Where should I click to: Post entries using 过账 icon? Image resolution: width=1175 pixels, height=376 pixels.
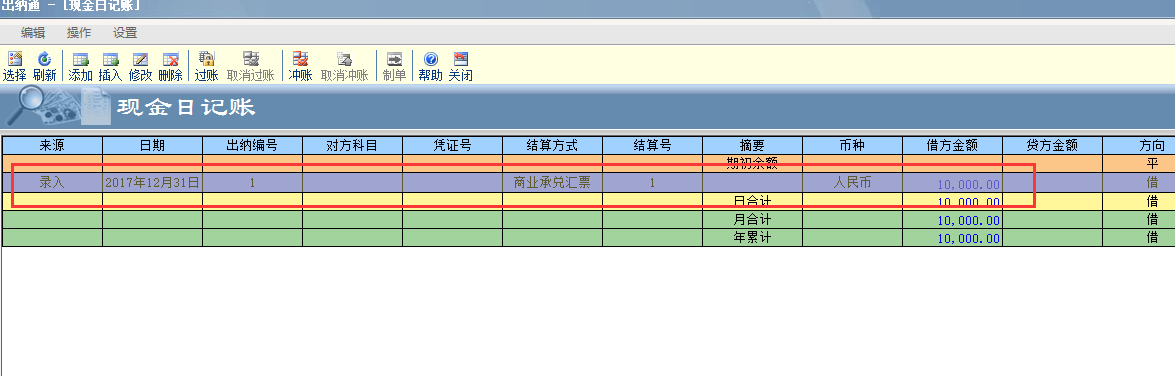(206, 66)
